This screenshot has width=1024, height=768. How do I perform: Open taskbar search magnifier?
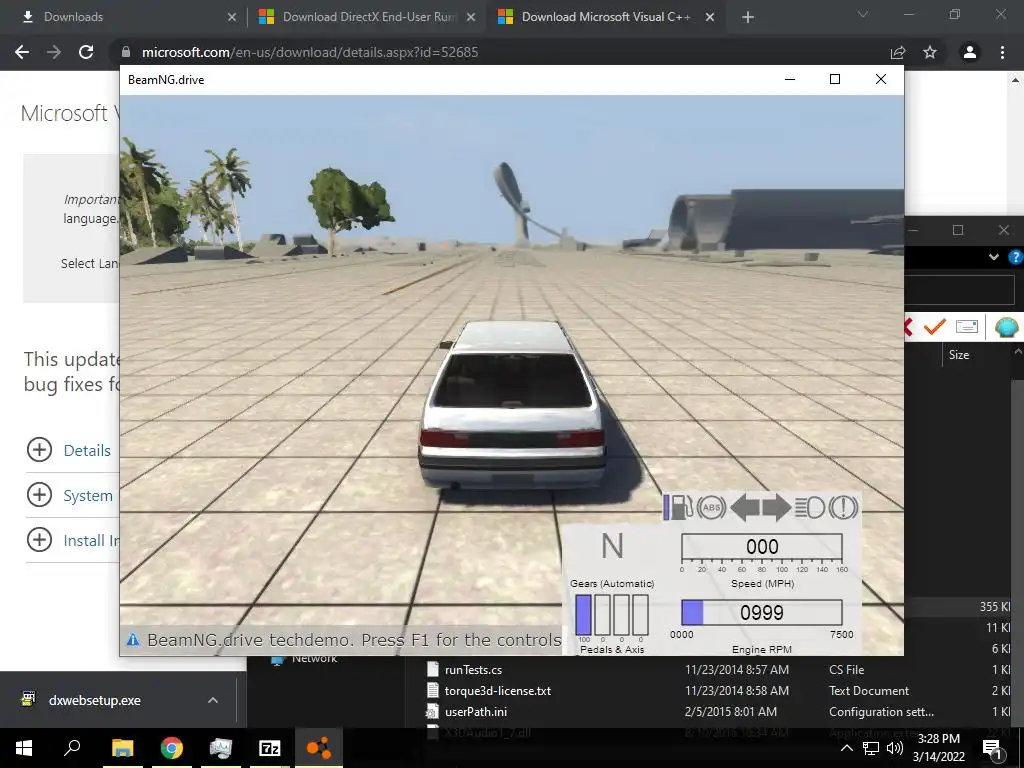pos(72,748)
